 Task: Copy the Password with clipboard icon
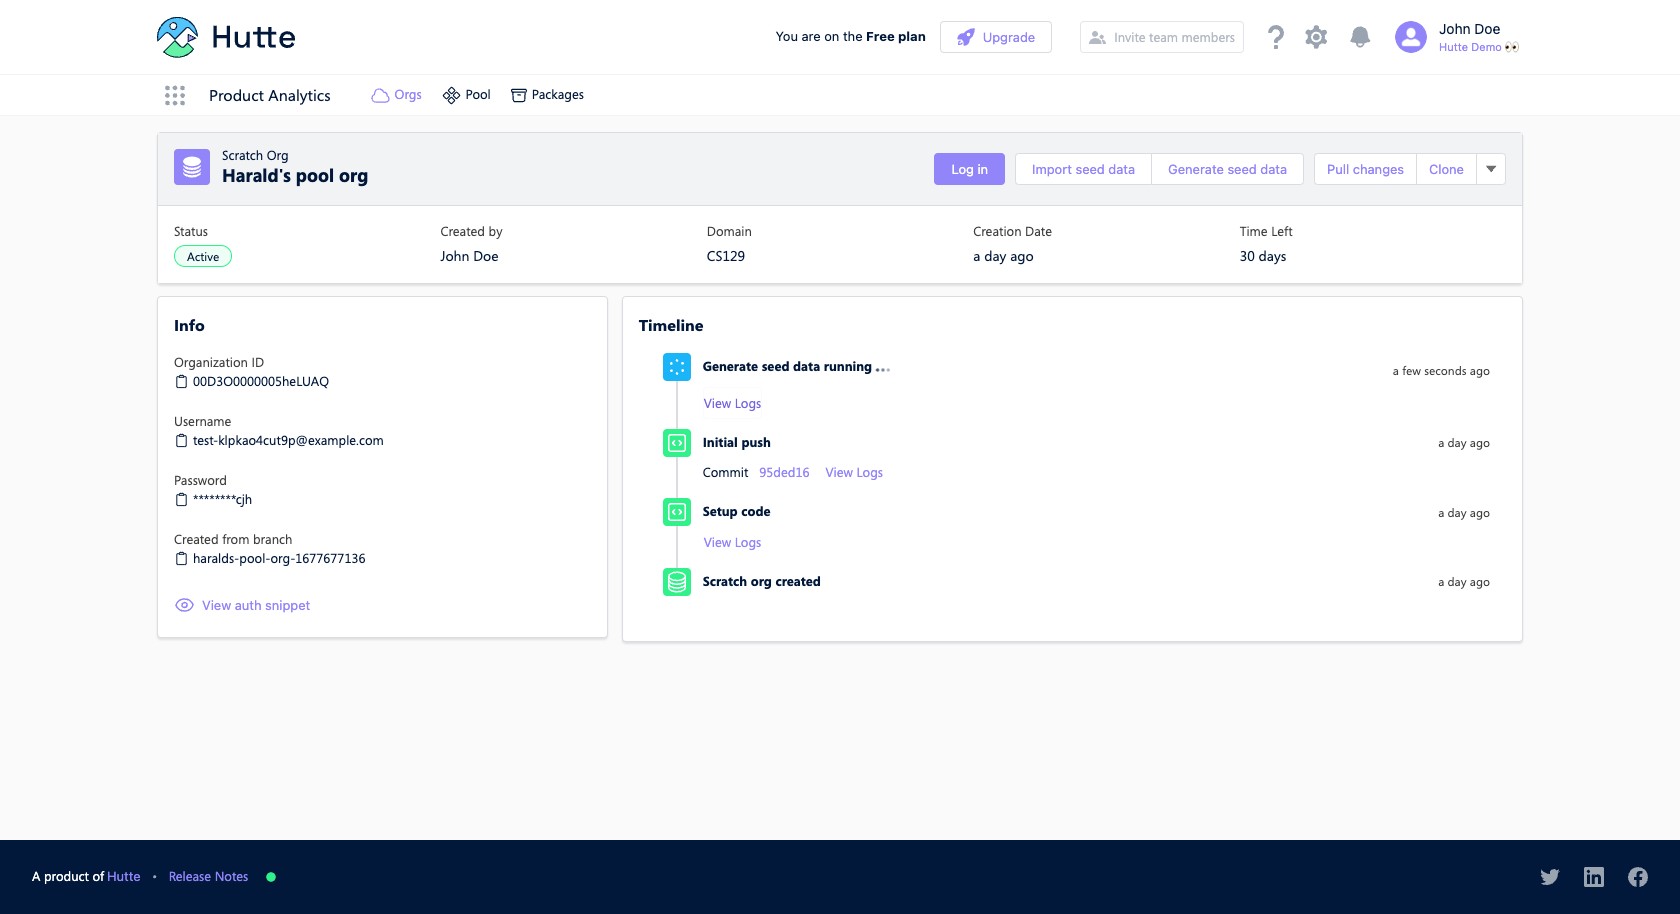(181, 500)
